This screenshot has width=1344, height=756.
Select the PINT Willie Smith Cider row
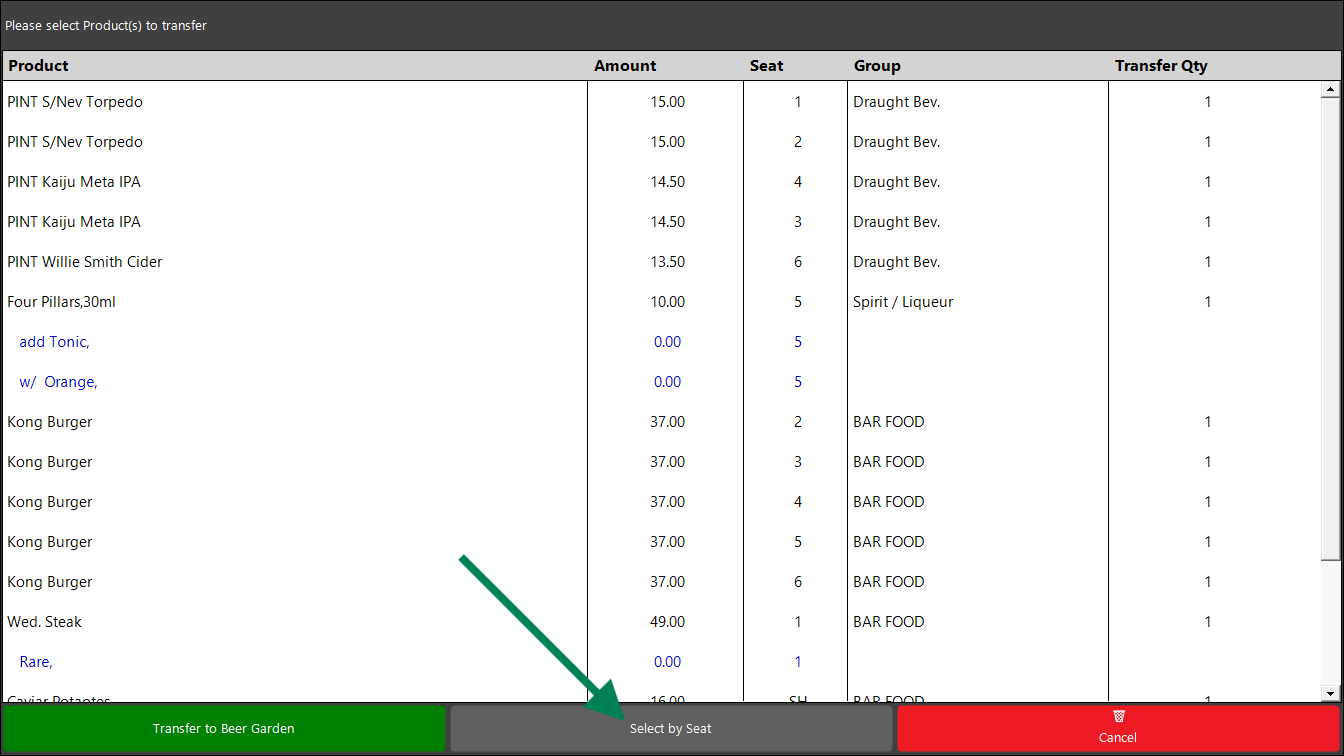pyautogui.click(x=661, y=262)
